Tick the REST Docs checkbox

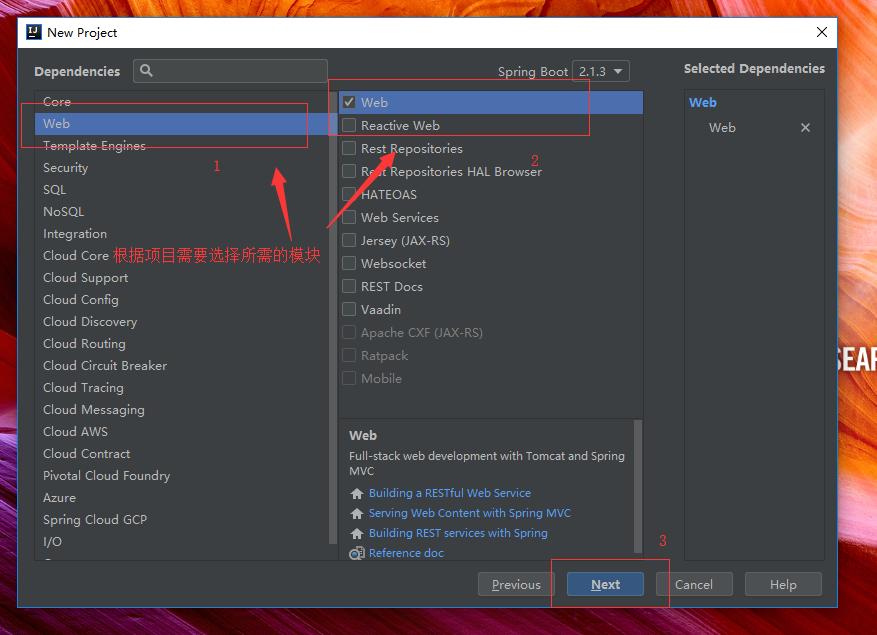349,286
